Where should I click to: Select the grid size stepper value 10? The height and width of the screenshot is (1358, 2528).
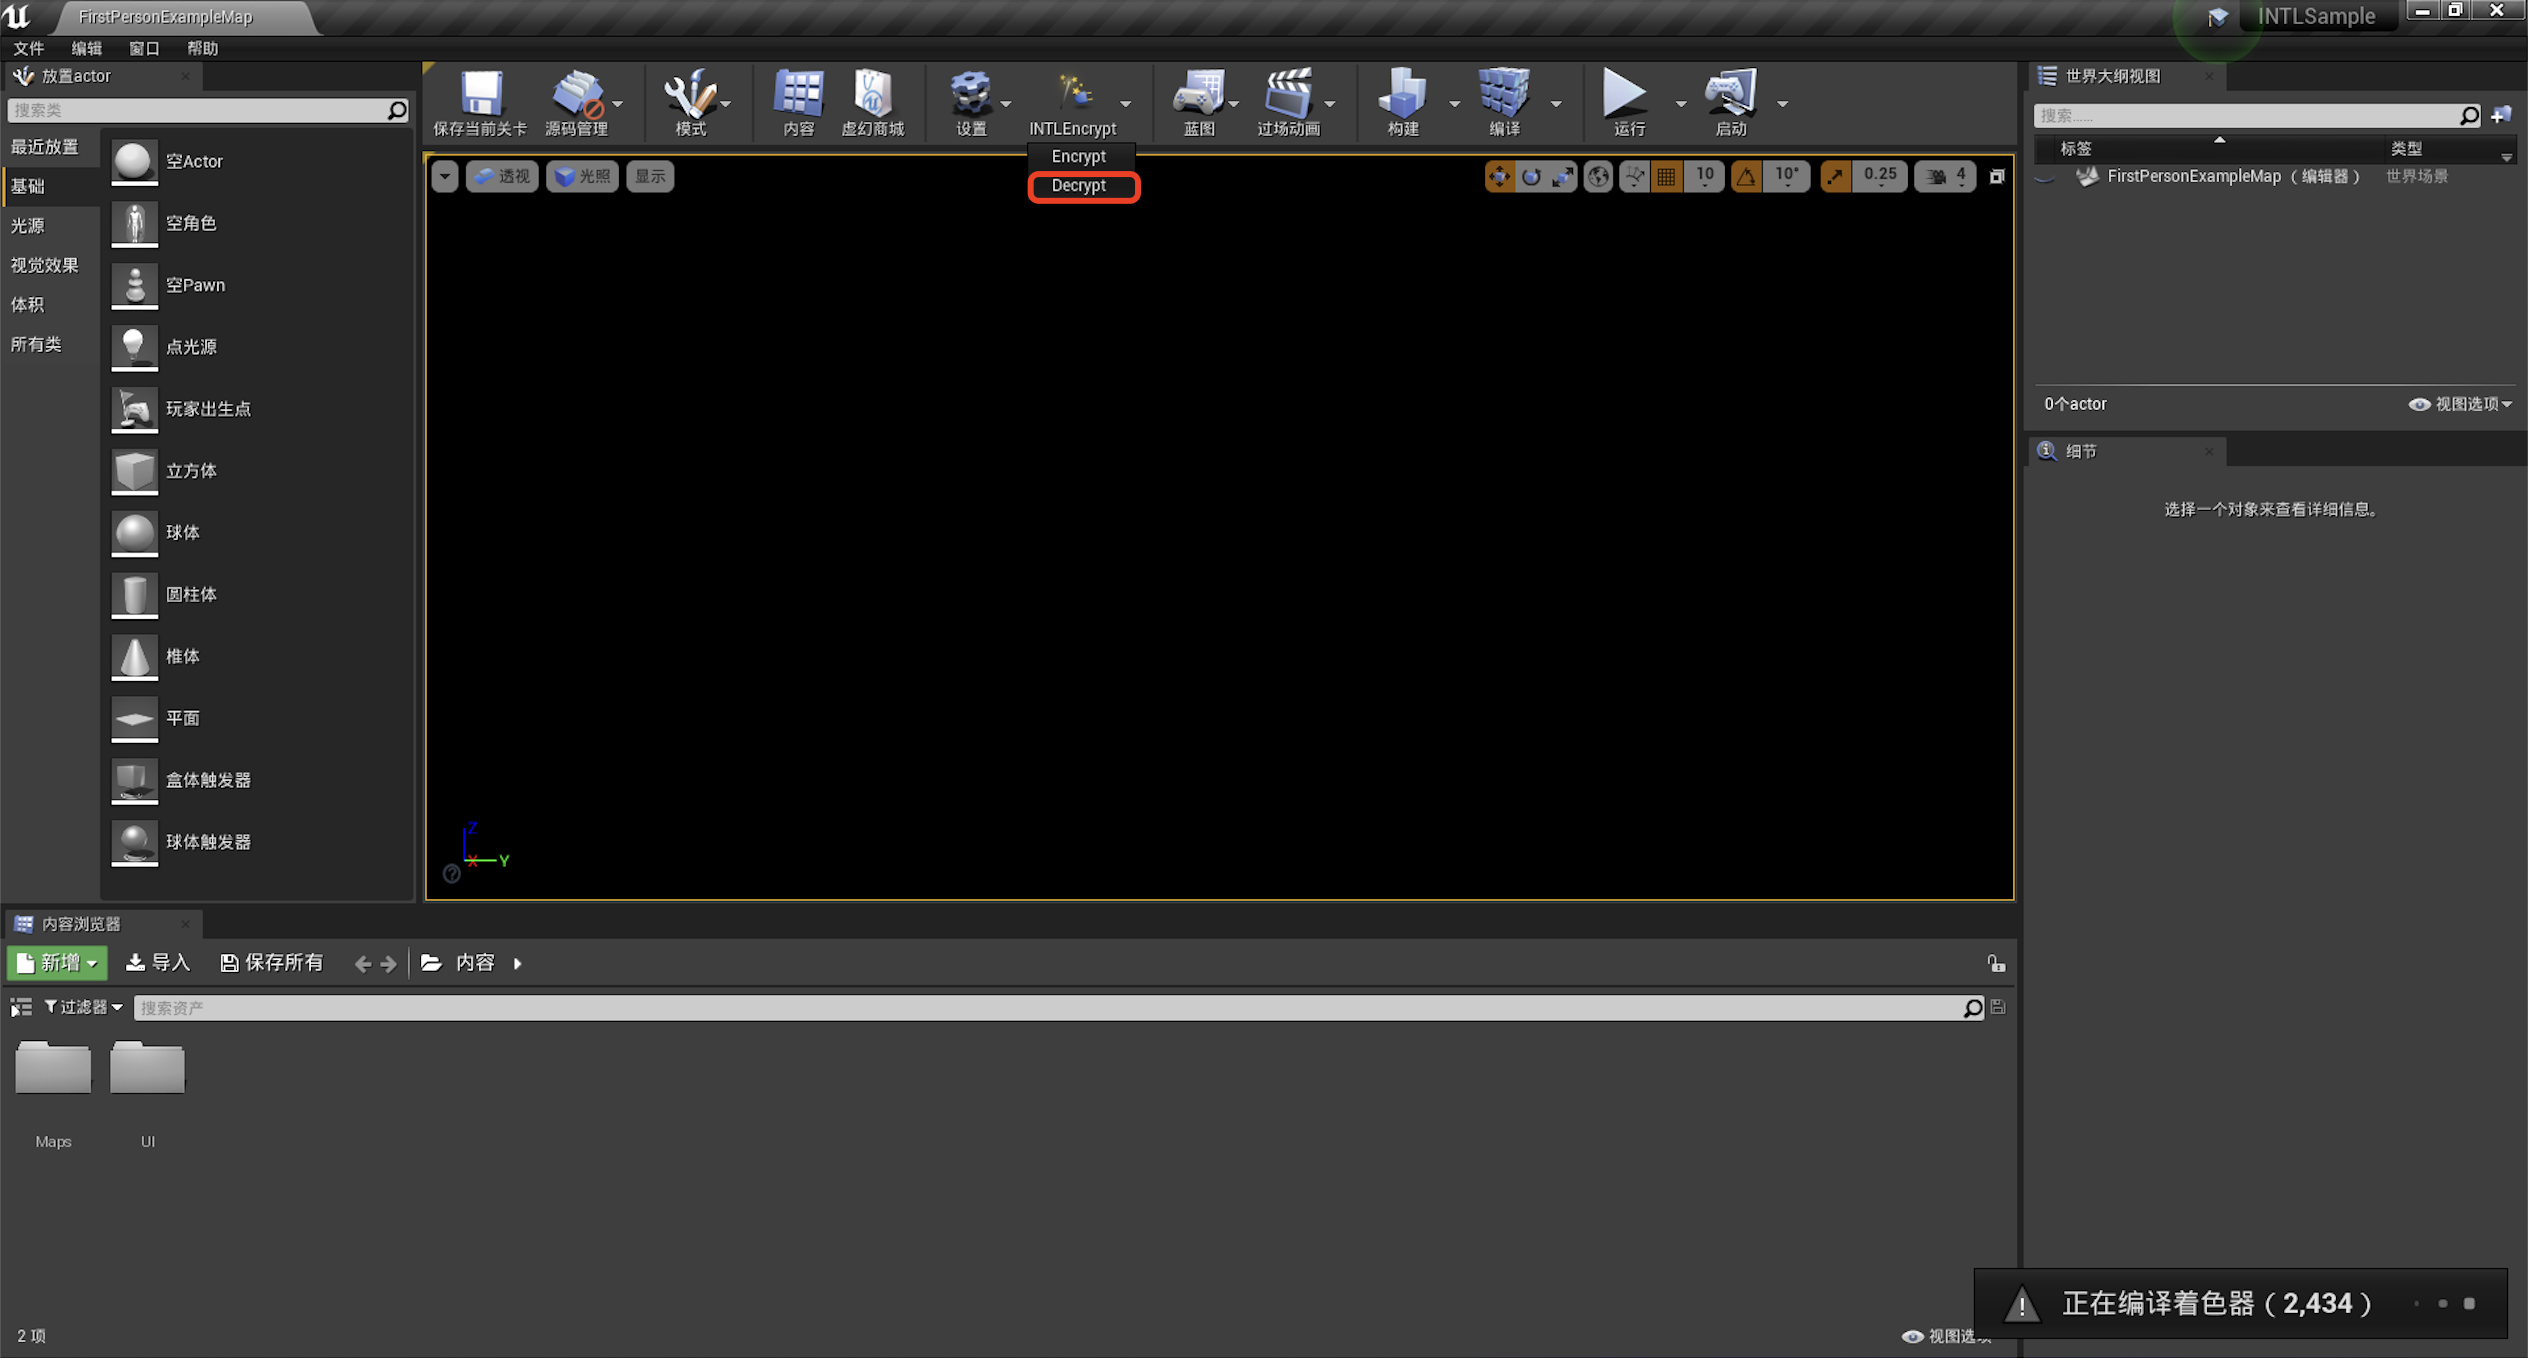click(x=1702, y=176)
